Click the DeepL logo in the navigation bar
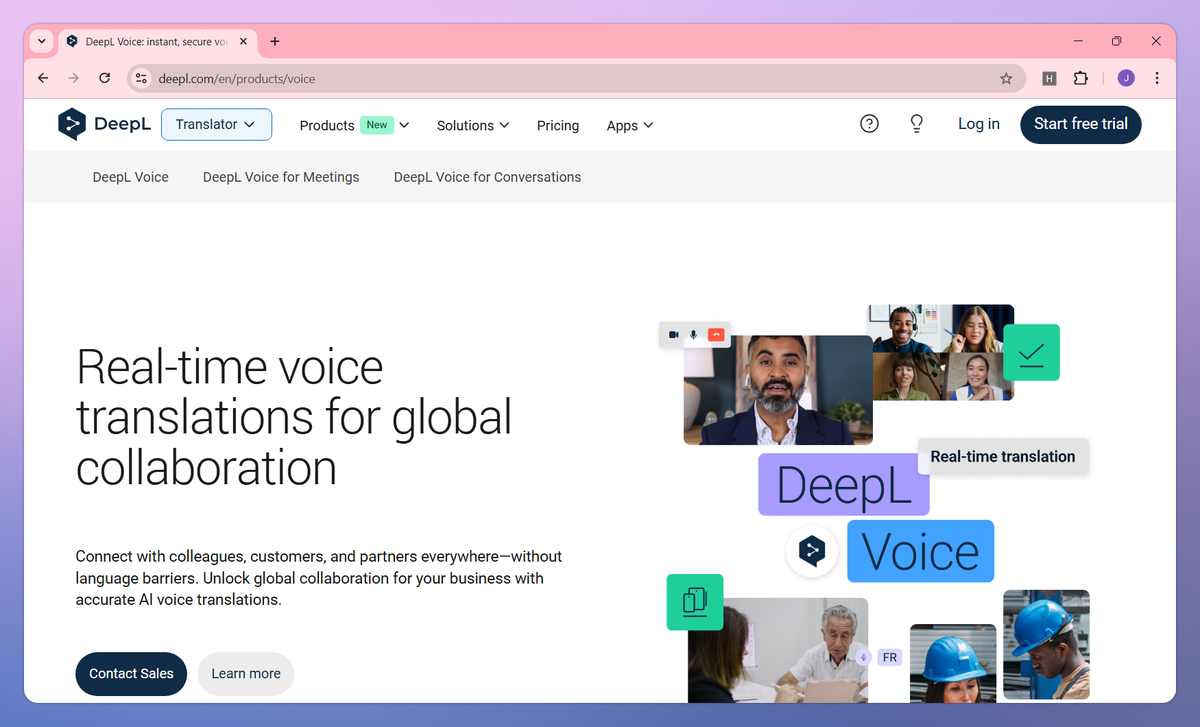The width and height of the screenshot is (1200, 727). pos(104,124)
